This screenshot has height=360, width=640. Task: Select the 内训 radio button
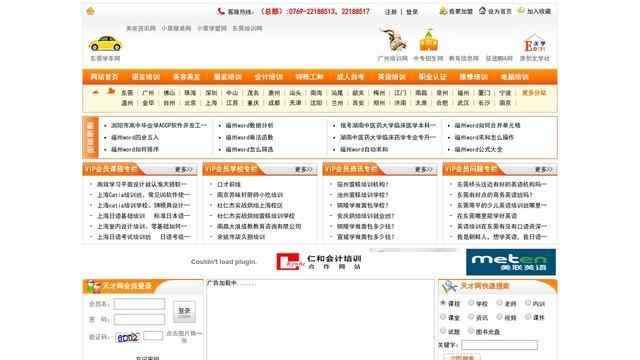point(528,303)
